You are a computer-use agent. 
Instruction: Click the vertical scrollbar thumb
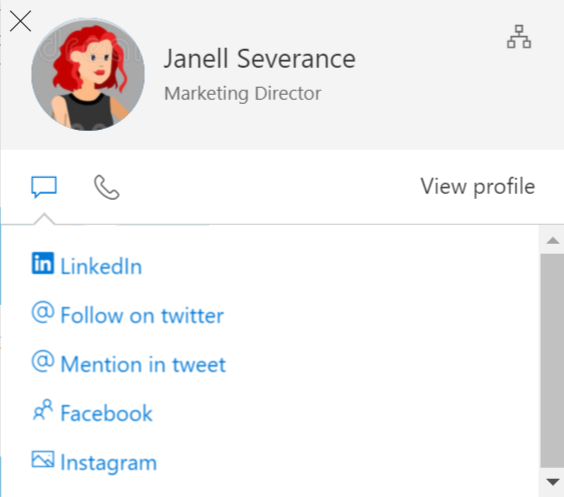(552, 361)
